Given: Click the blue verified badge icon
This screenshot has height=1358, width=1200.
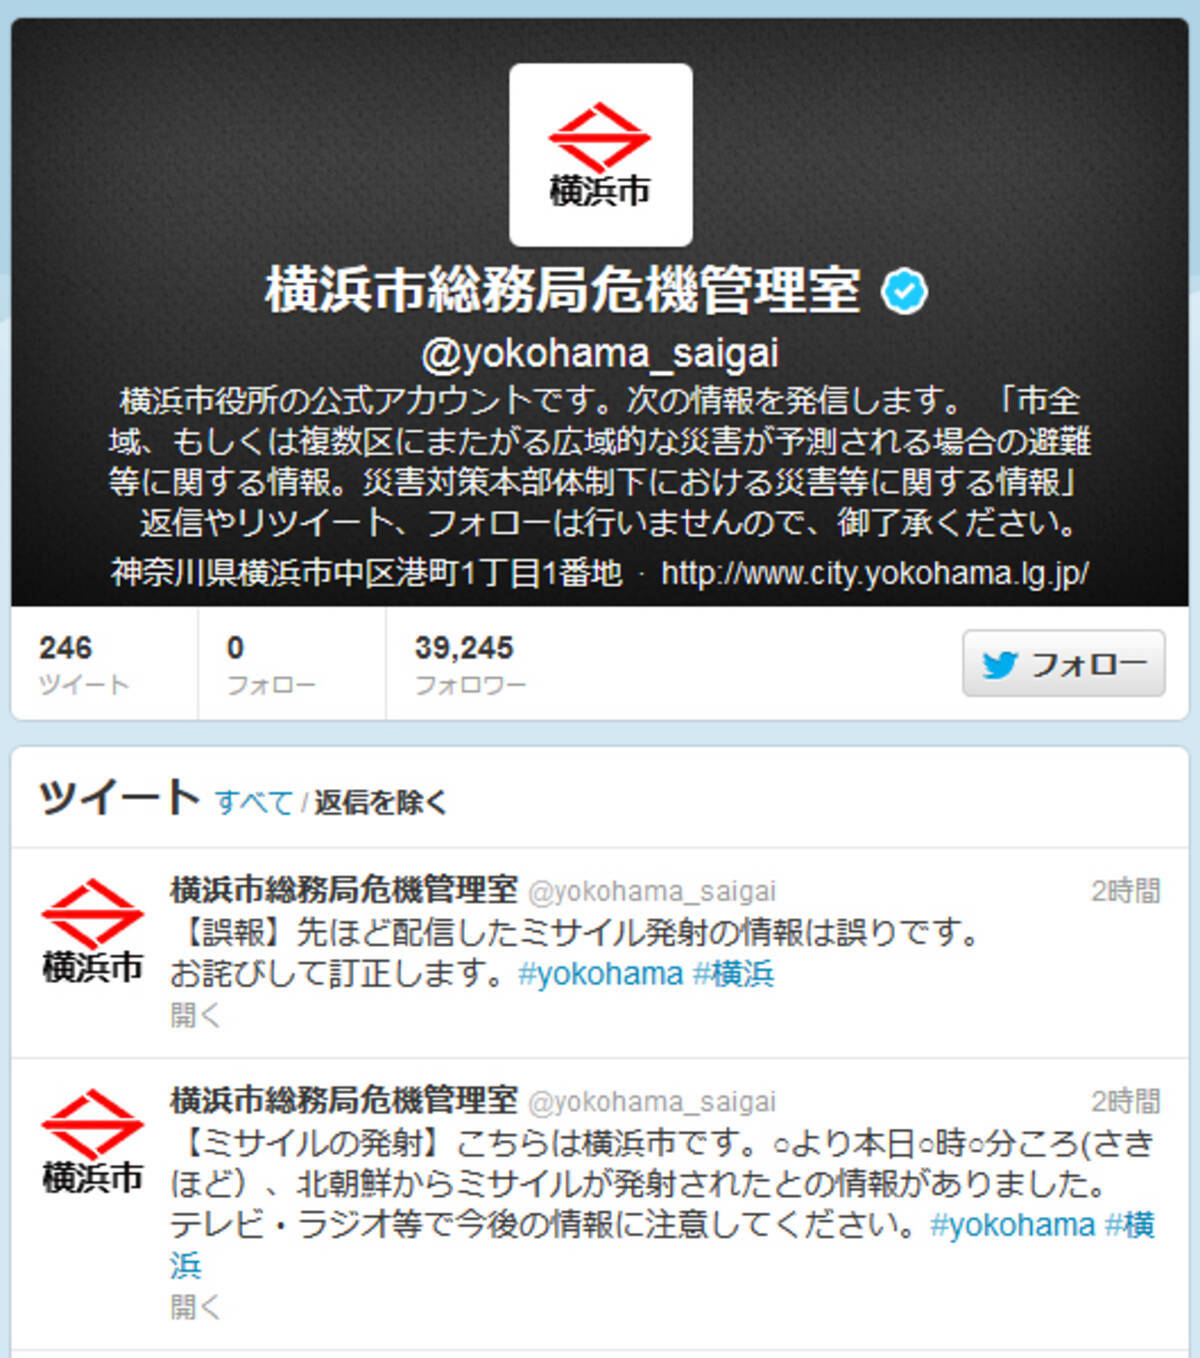Looking at the screenshot, I should pyautogui.click(x=904, y=292).
